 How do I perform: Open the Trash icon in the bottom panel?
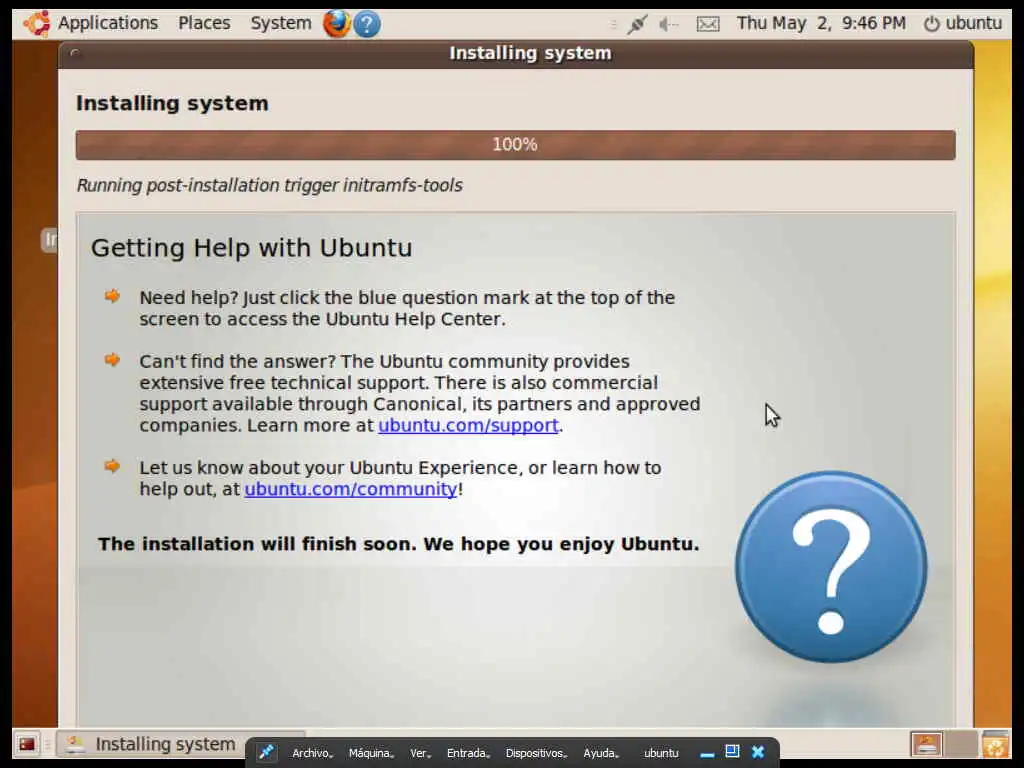(995, 744)
